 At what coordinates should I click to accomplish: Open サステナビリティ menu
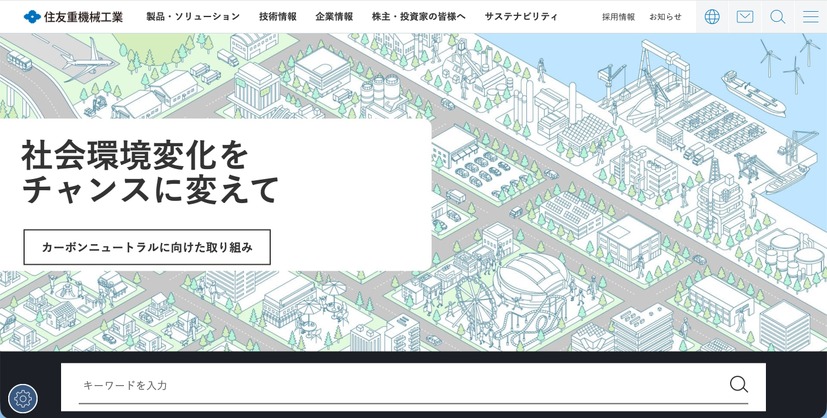coord(521,17)
